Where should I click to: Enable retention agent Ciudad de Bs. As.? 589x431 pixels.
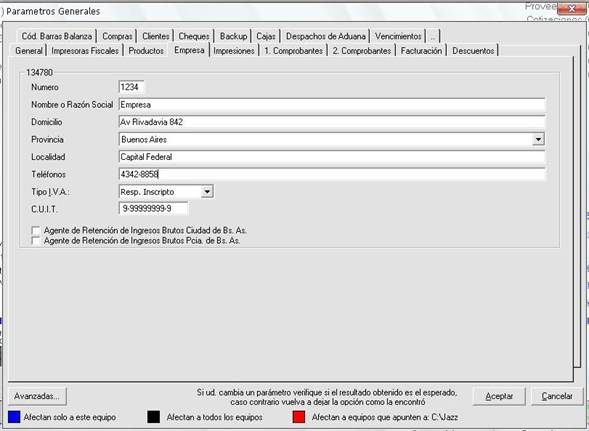[x=36, y=230]
